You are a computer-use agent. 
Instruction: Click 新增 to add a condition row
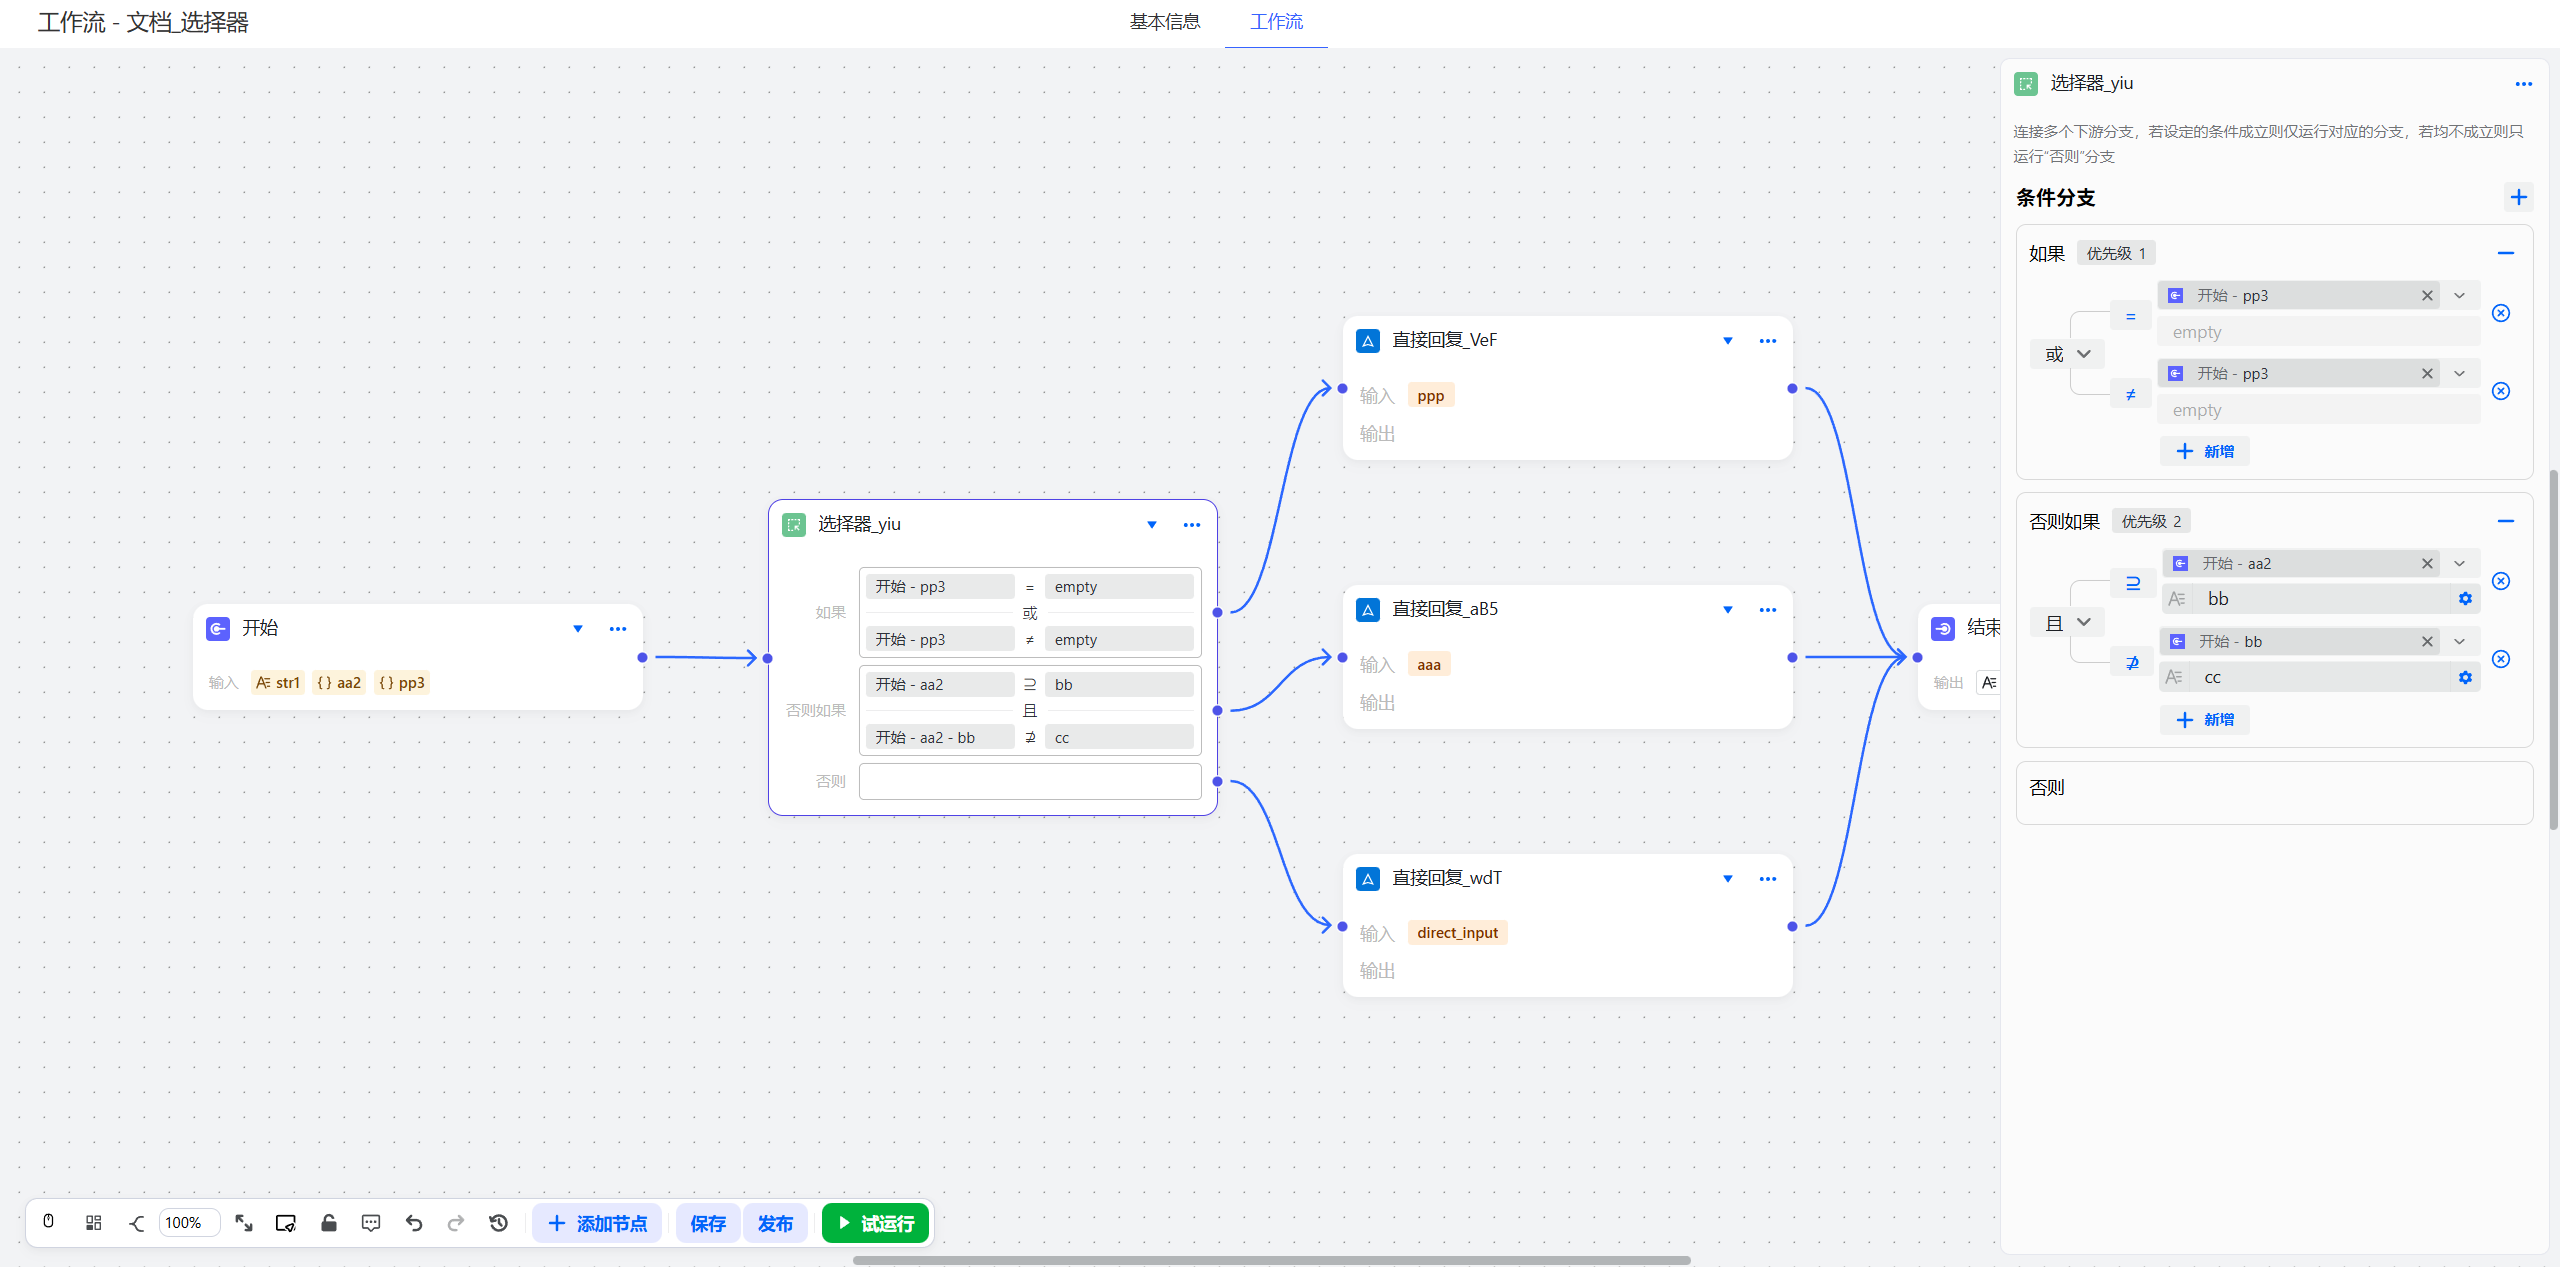(2205, 451)
